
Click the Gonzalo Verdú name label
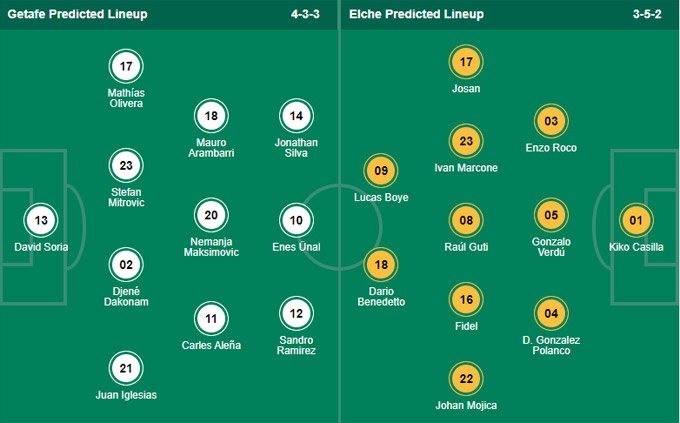tap(551, 247)
